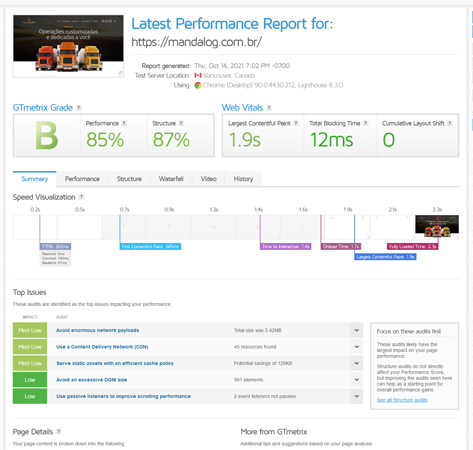473x450 pixels.
Task: Expand the efficient cache policy audit
Action: pos(356,363)
